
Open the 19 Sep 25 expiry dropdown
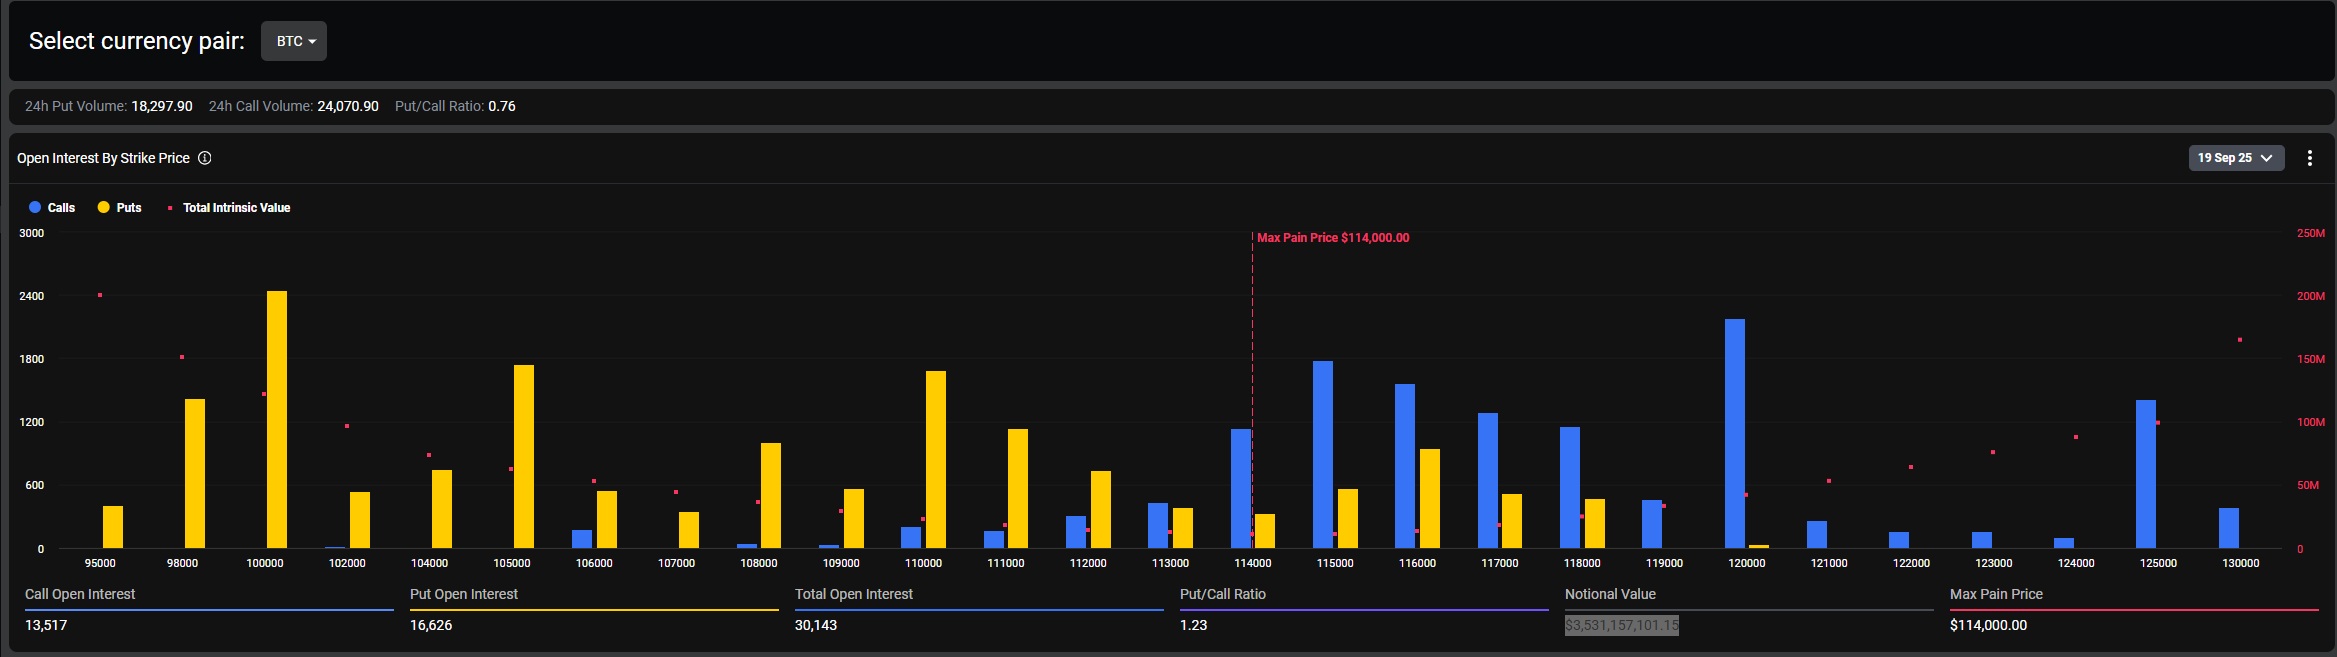2236,158
